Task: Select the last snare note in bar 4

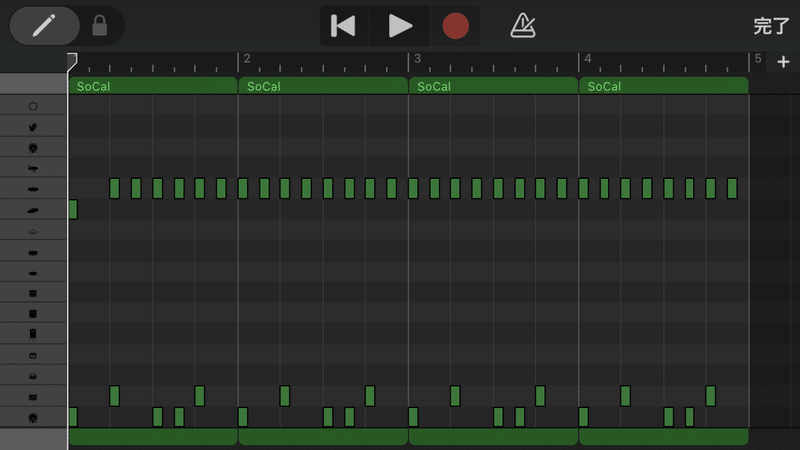Action: tap(711, 396)
